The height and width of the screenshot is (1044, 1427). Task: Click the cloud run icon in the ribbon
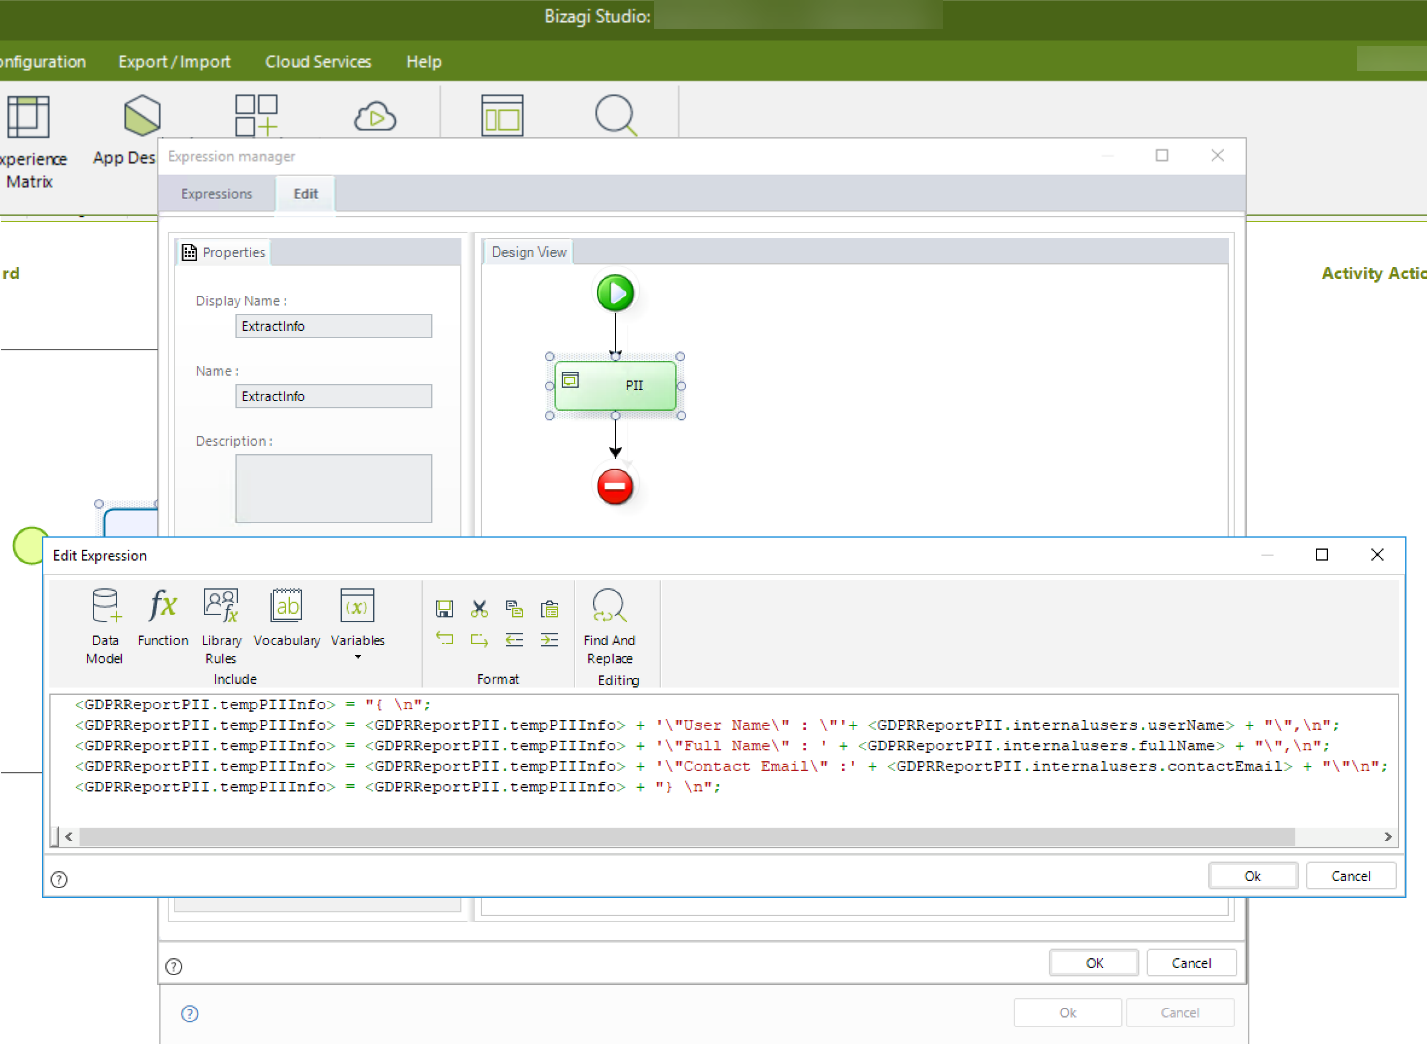375,117
